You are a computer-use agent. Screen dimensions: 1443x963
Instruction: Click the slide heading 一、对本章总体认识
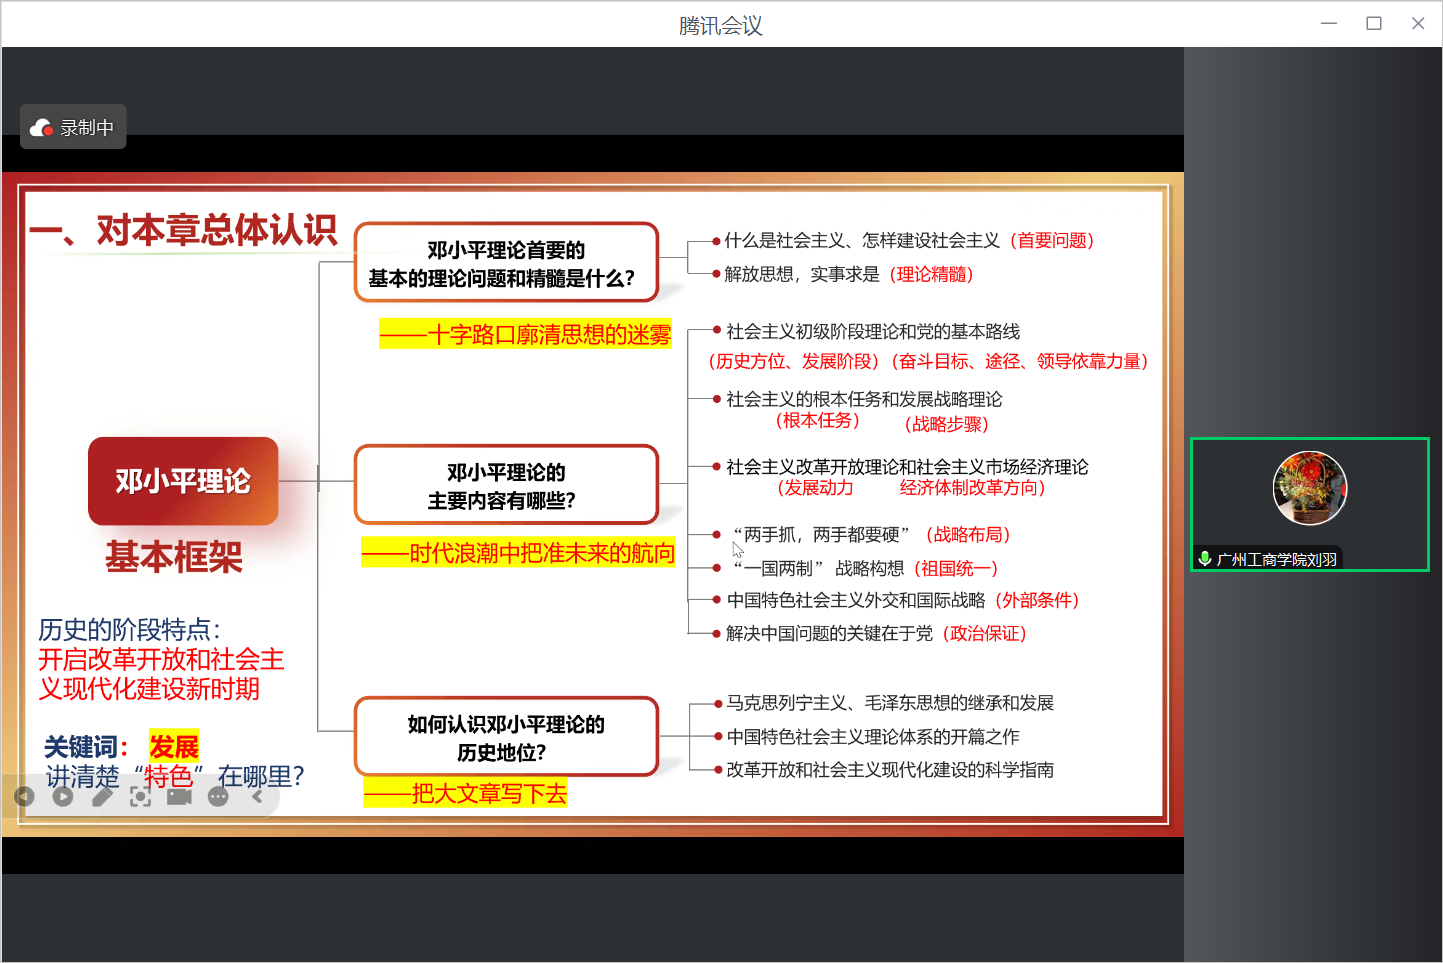coord(184,231)
